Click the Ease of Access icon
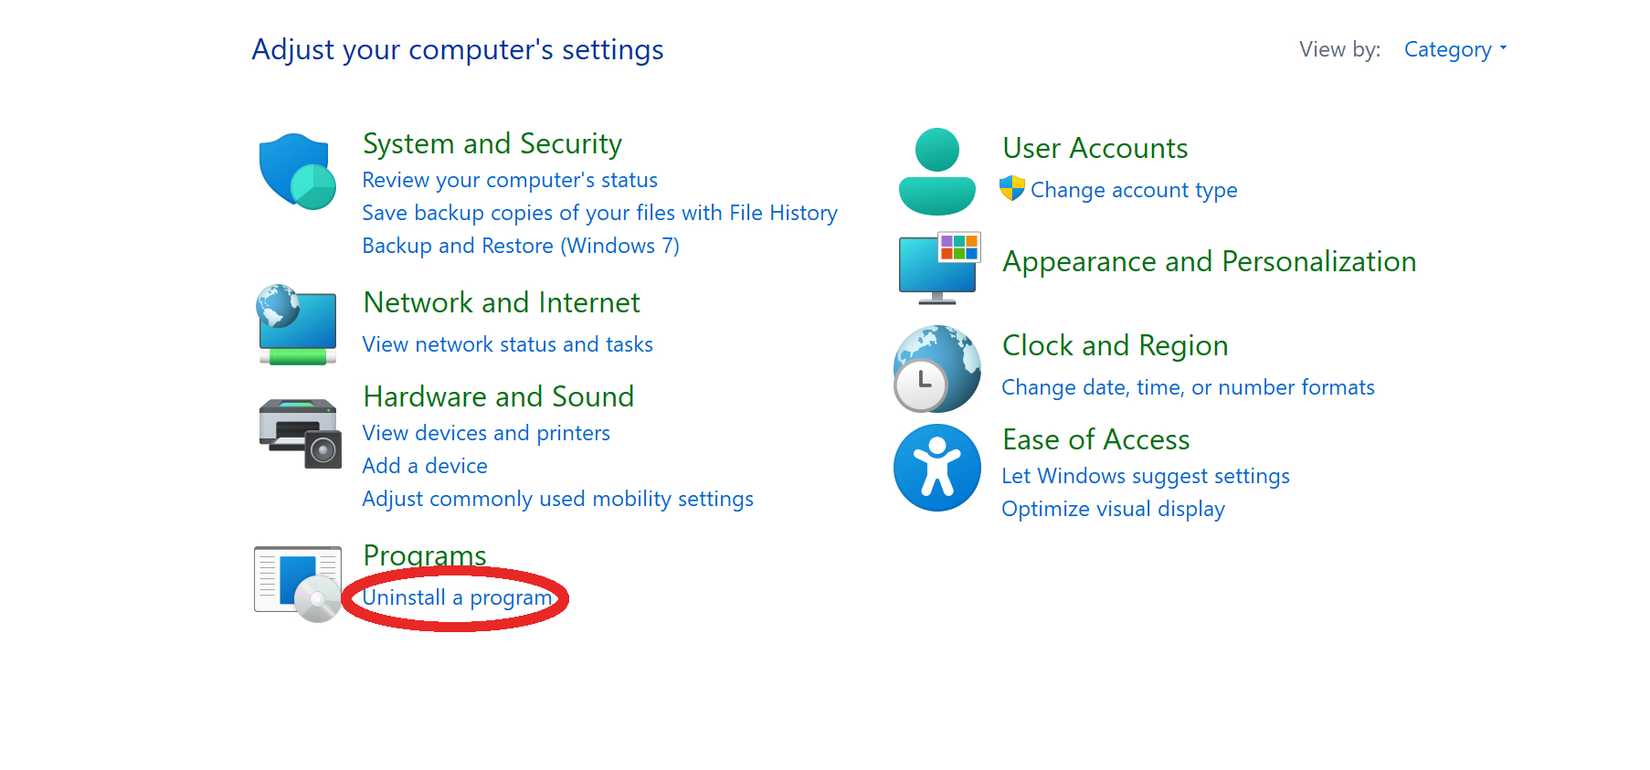The width and height of the screenshot is (1650, 770). tap(936, 466)
